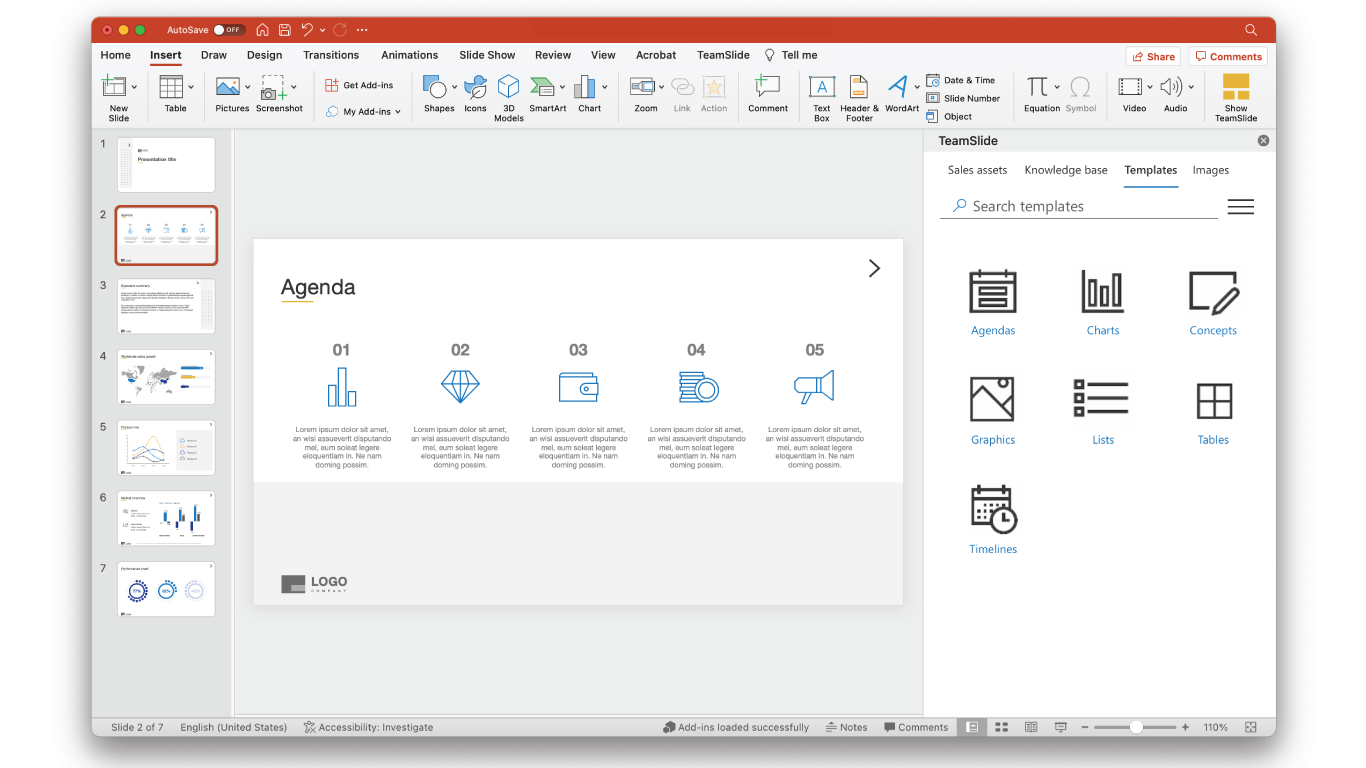
Task: Click the Share button
Action: 1153,57
